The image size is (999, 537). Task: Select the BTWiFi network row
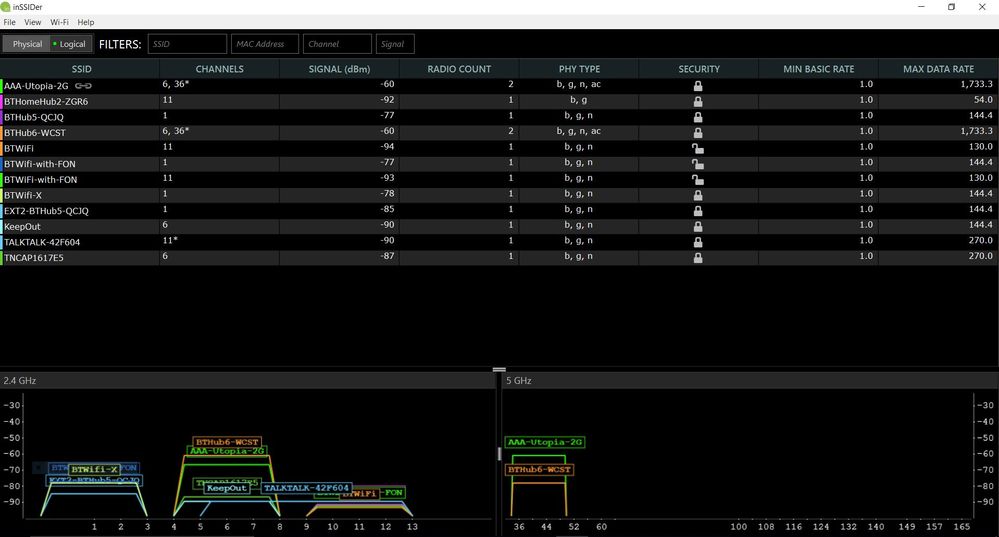(500, 148)
